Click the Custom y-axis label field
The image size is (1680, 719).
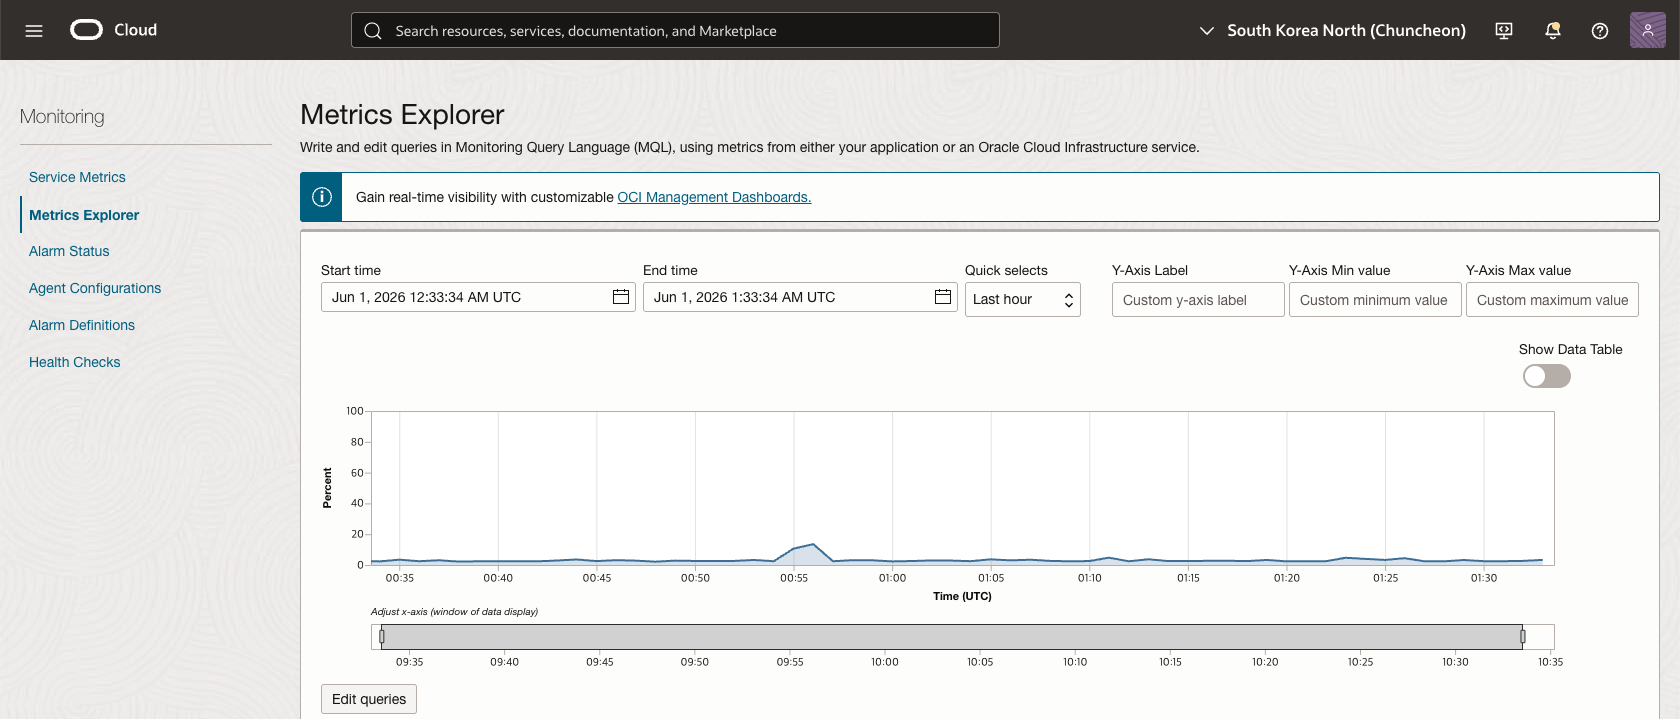[1198, 300]
